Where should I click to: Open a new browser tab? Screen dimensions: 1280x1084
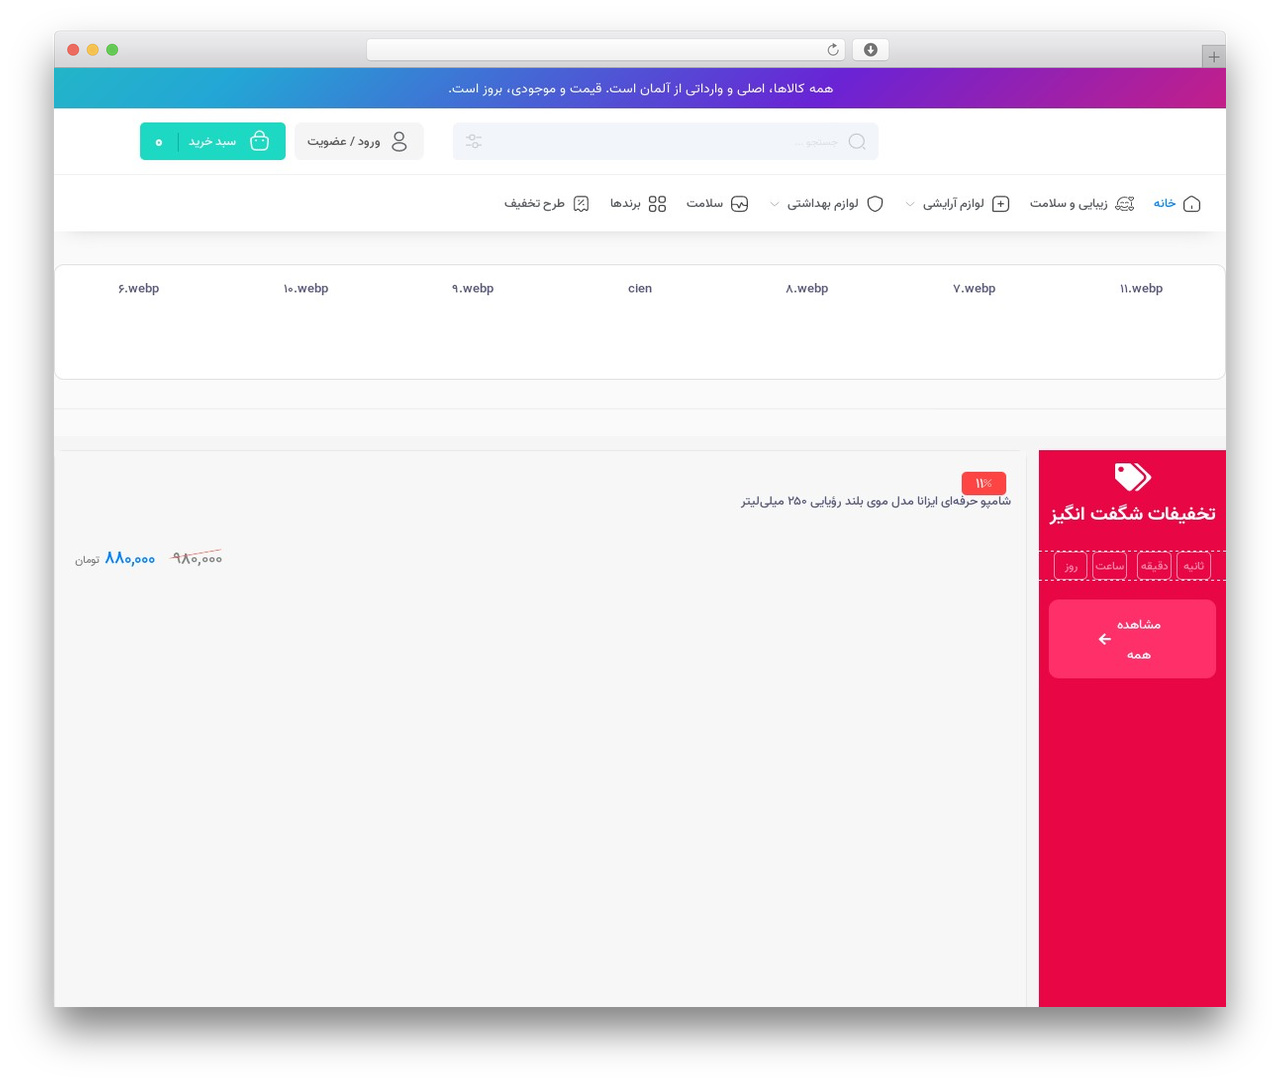(x=1214, y=57)
